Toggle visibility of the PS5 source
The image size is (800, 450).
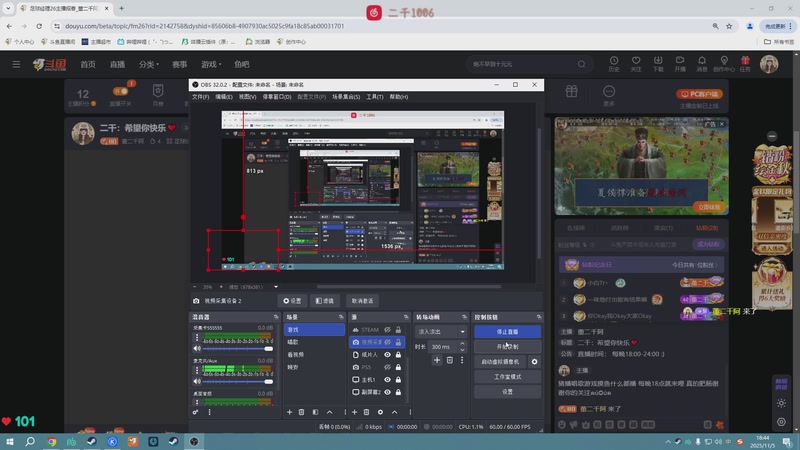387,367
